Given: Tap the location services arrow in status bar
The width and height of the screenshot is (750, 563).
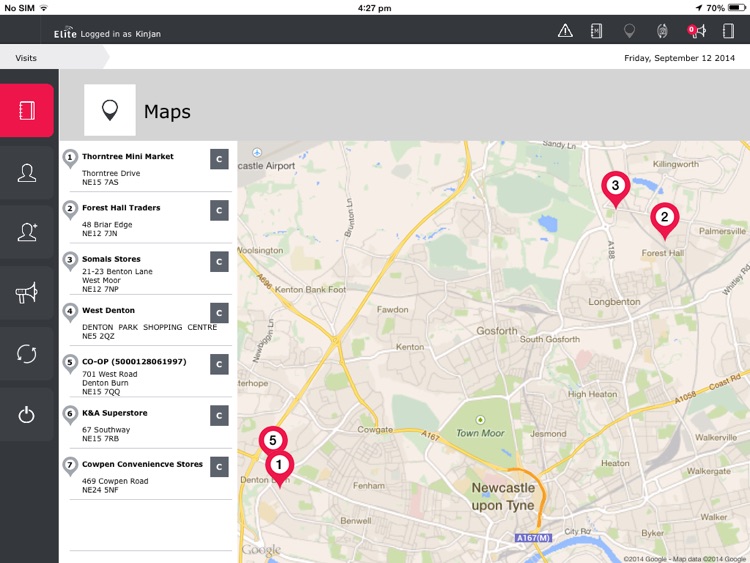Looking at the screenshot, I should [699, 8].
